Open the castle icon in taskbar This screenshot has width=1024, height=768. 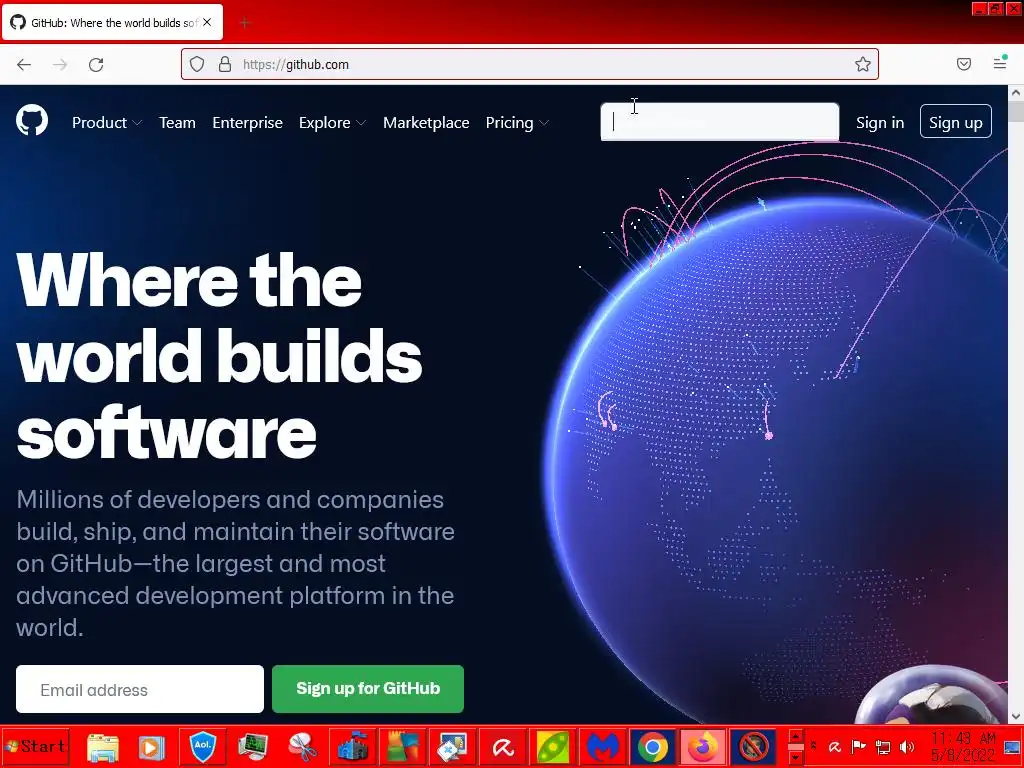353,747
